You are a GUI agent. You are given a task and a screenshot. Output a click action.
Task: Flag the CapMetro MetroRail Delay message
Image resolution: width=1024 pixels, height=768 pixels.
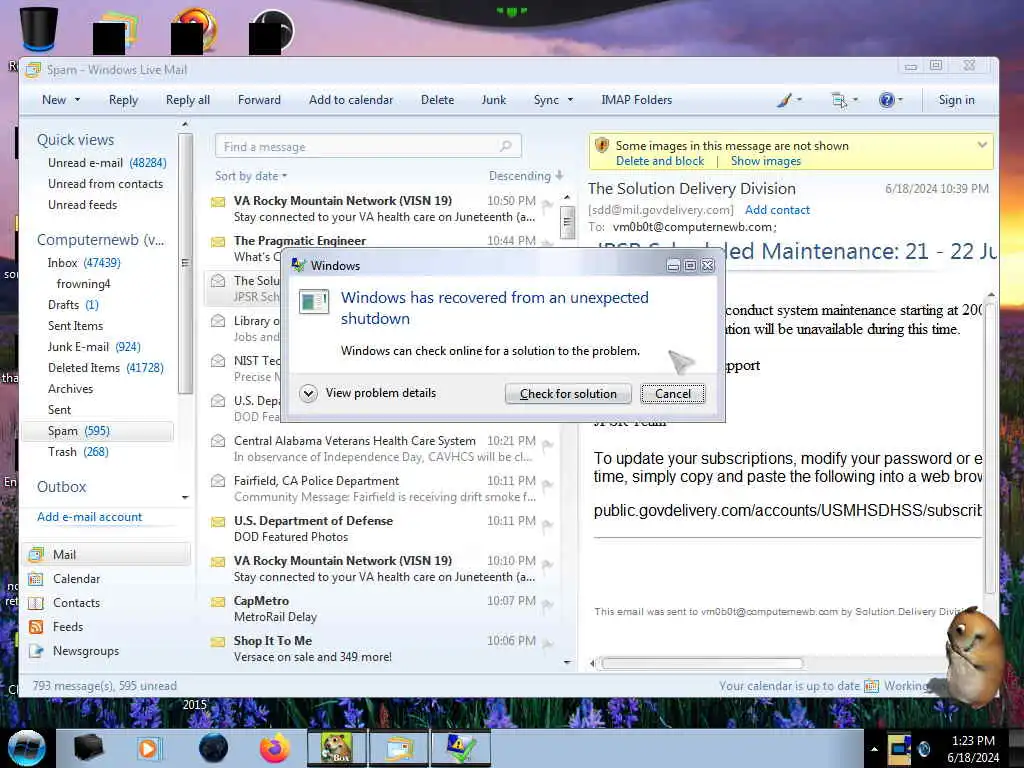(547, 605)
